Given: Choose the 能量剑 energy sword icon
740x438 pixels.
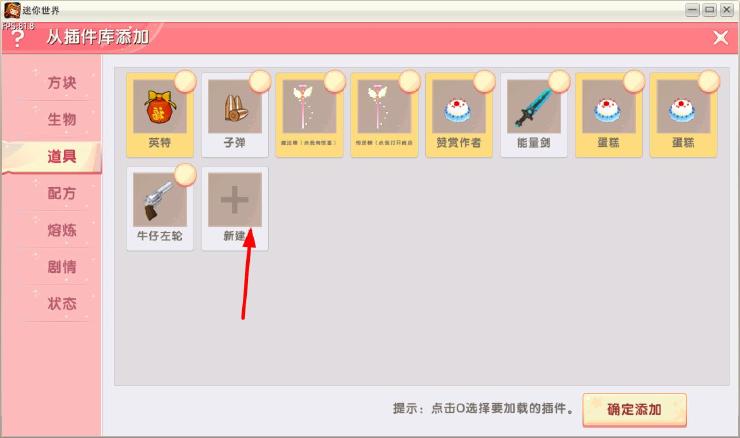Looking at the screenshot, I should click(x=534, y=106).
